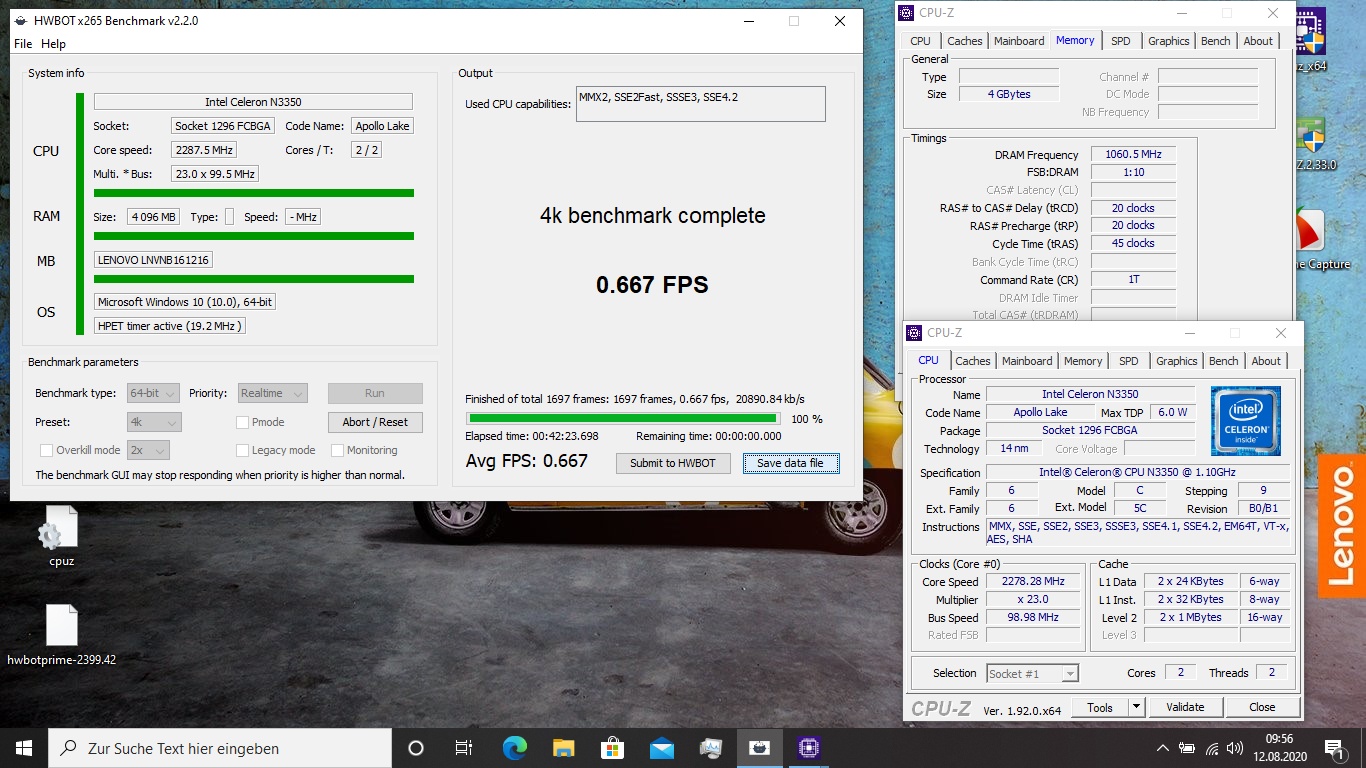Open About tab in front CPU-Z
1366x768 pixels.
point(1266,361)
